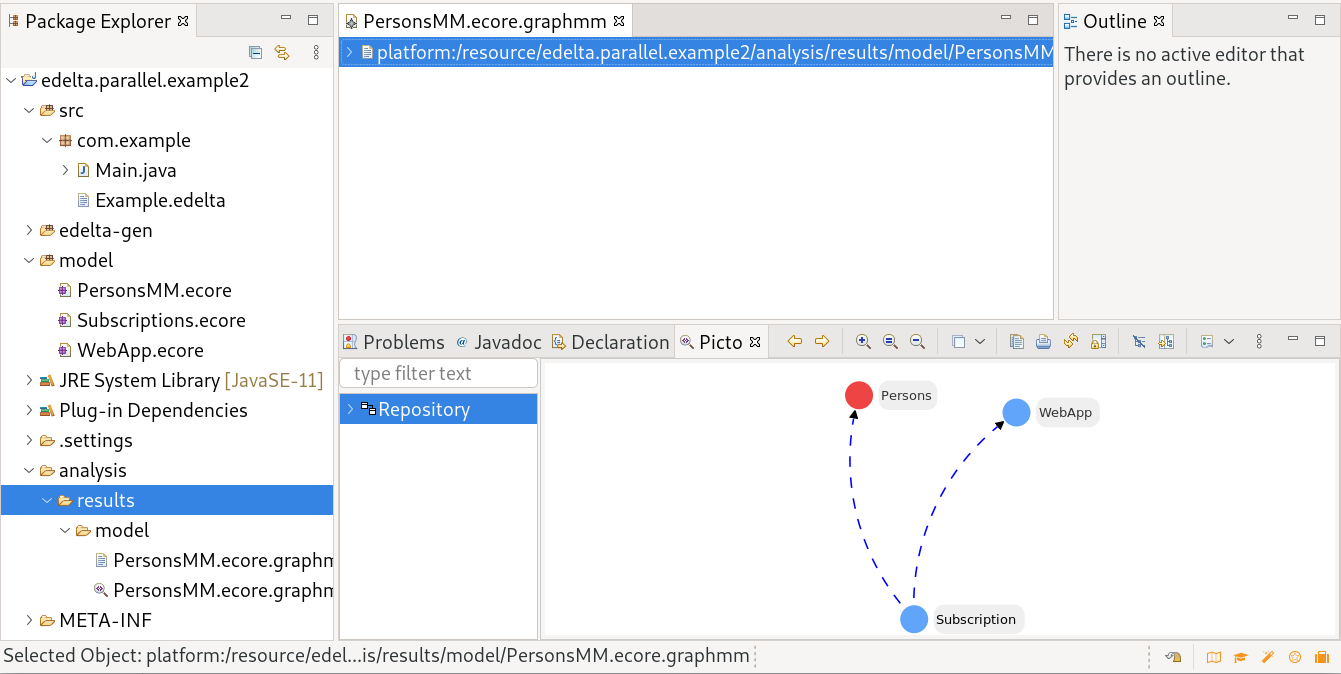Click inside the type filter text field
Viewport: 1341px width, 674px height.
coord(438,372)
